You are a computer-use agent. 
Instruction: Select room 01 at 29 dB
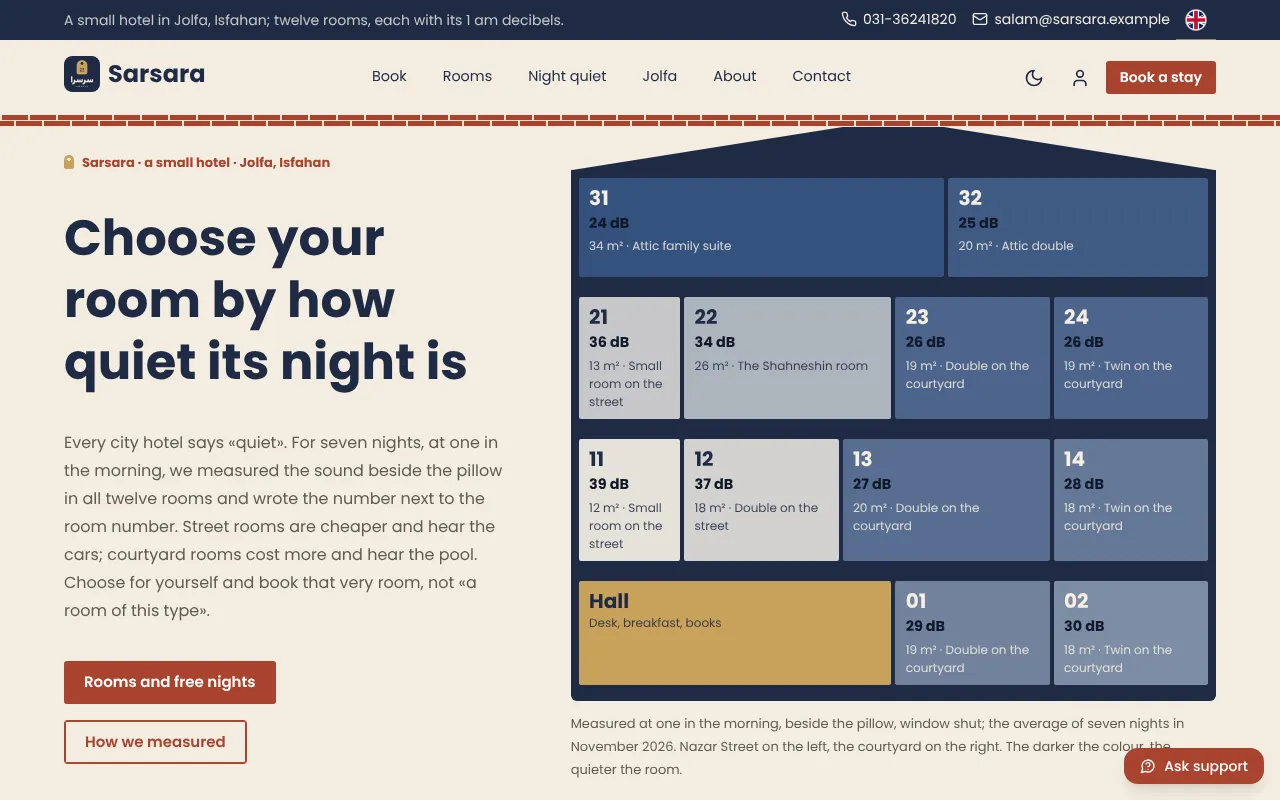[x=972, y=633]
